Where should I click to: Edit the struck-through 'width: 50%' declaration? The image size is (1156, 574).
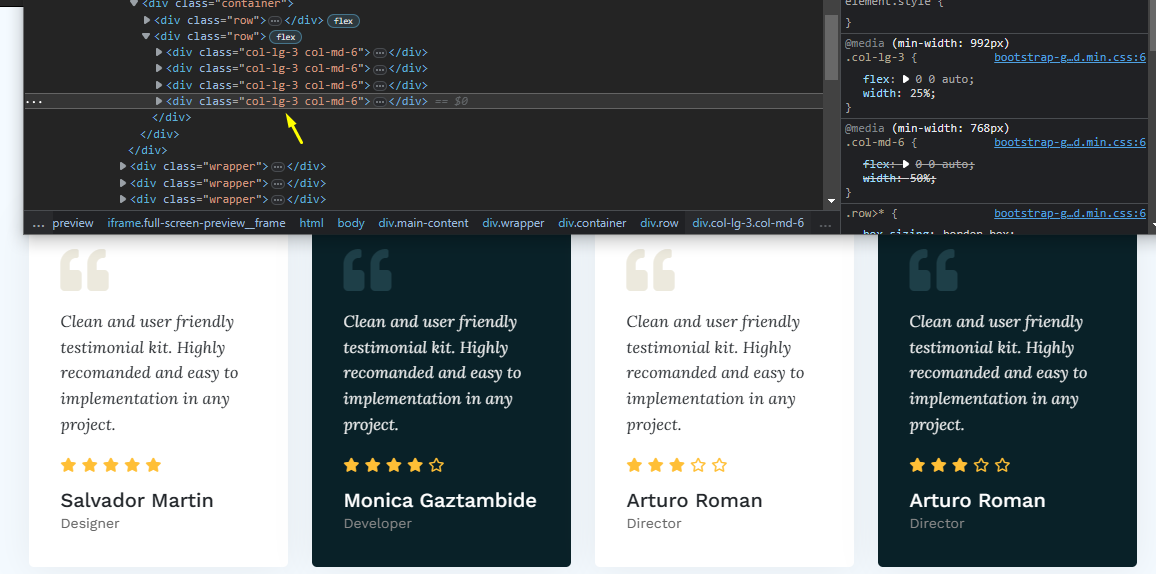(x=899, y=178)
